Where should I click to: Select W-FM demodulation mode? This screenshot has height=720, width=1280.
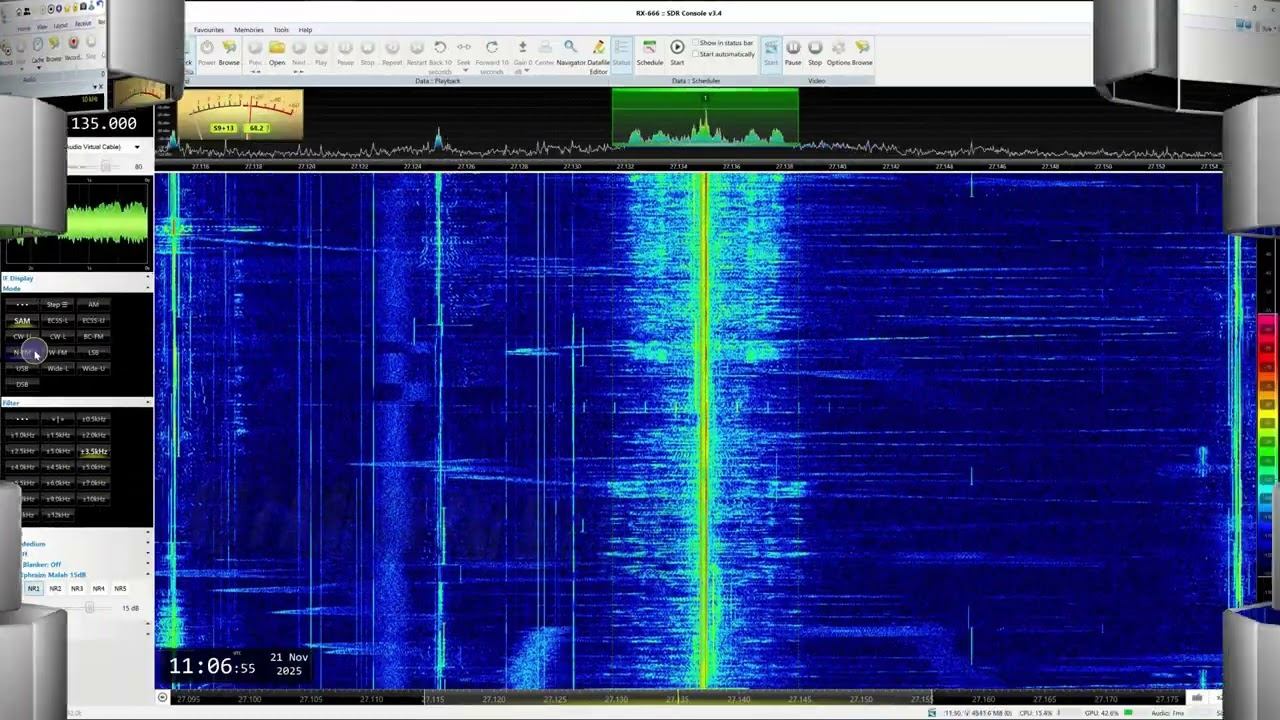[58, 353]
